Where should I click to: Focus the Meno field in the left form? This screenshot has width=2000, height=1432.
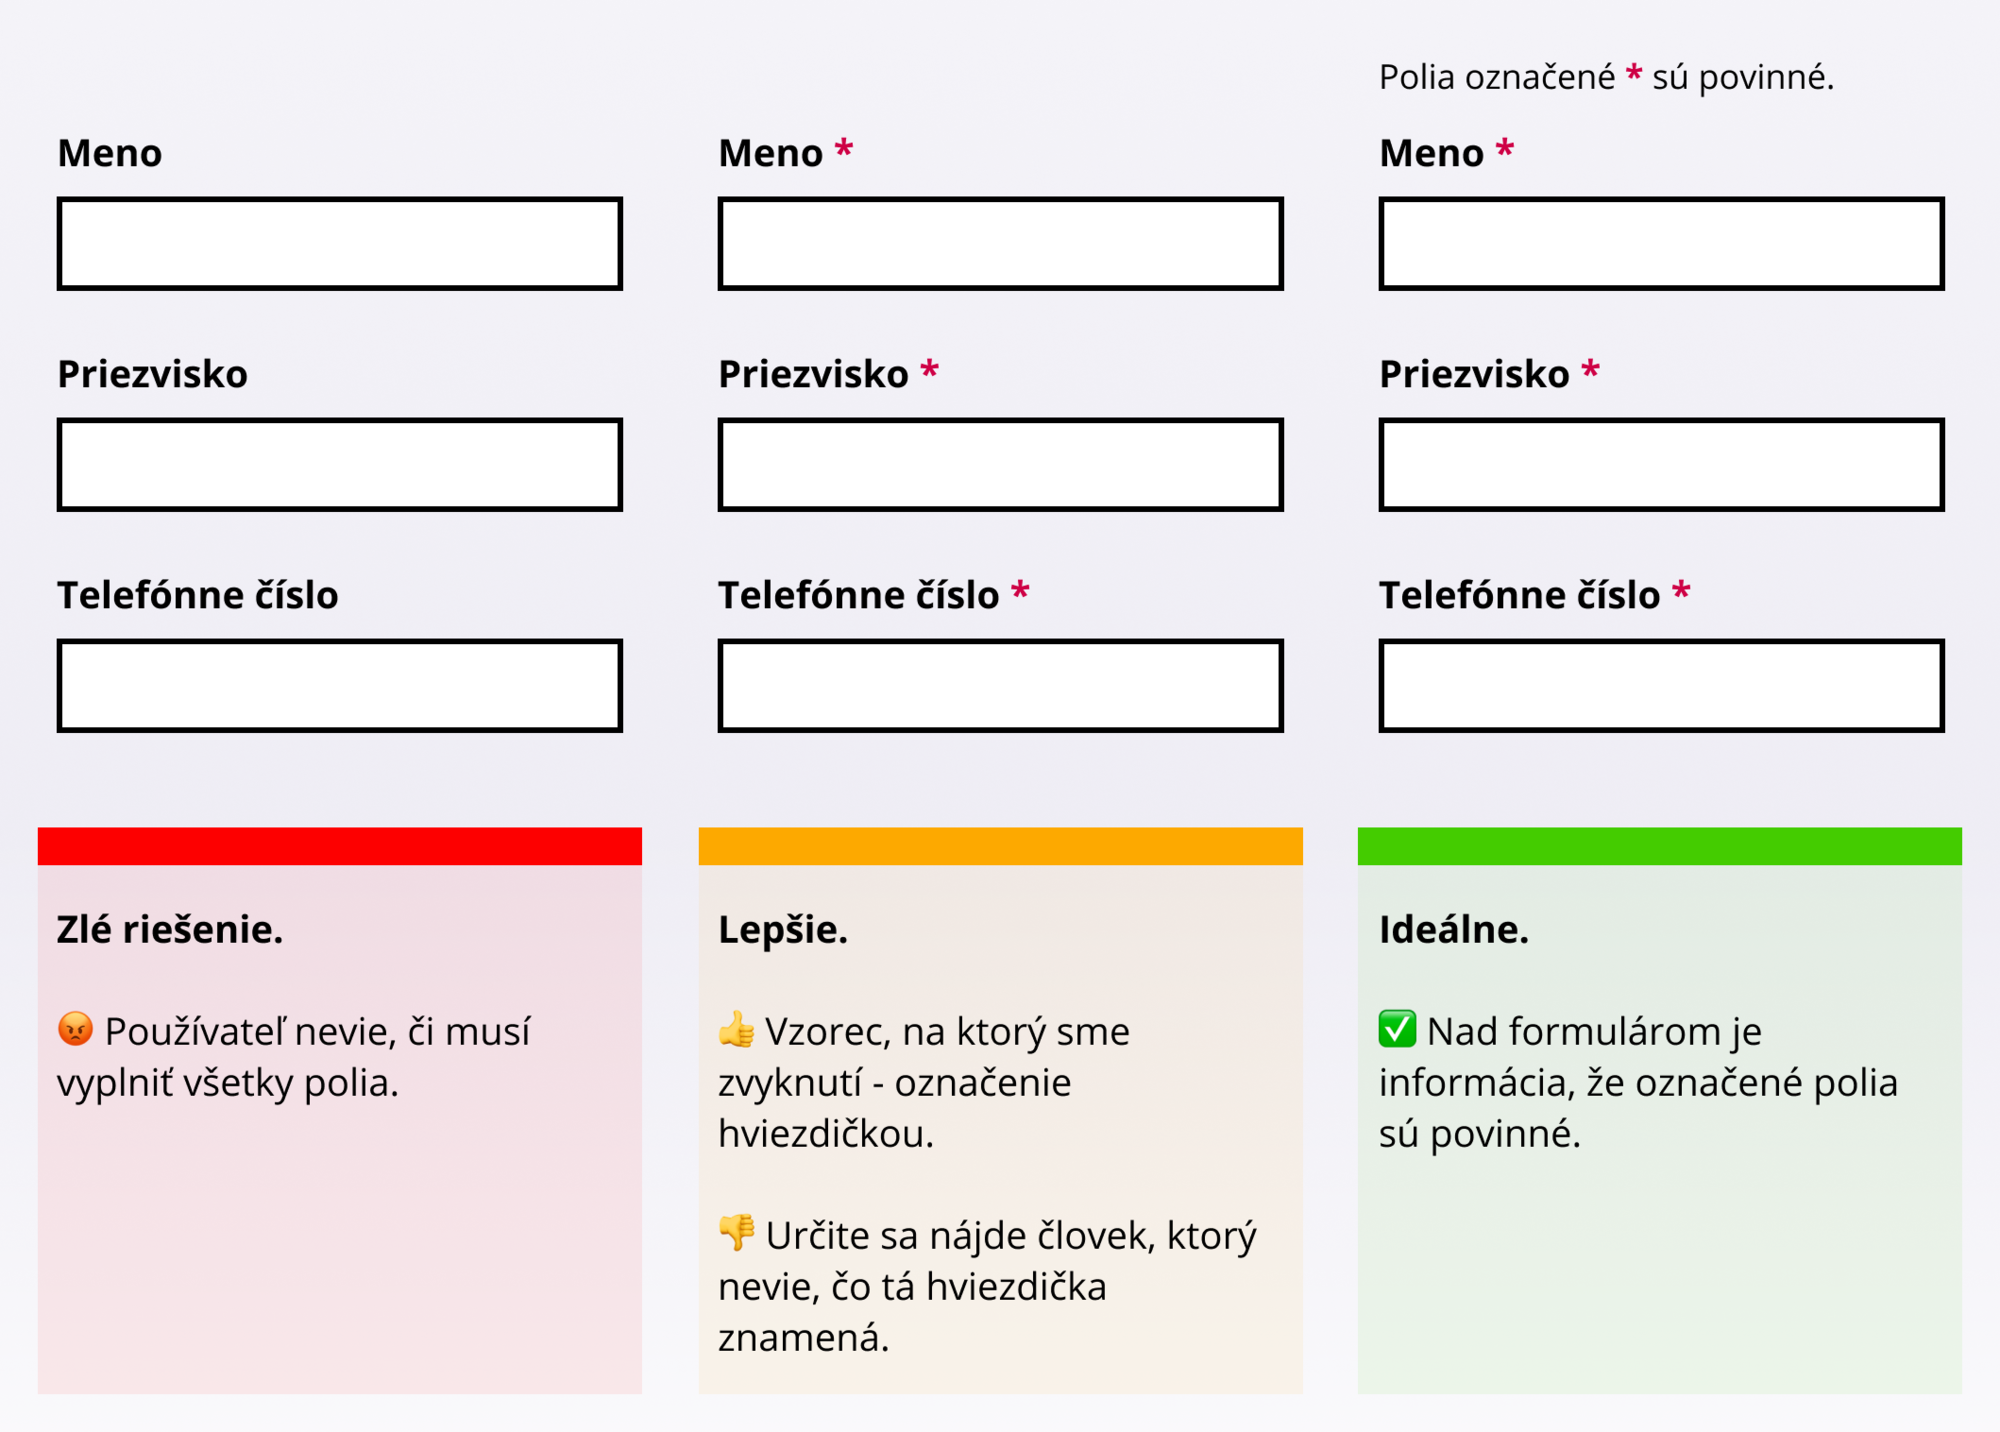click(x=340, y=244)
